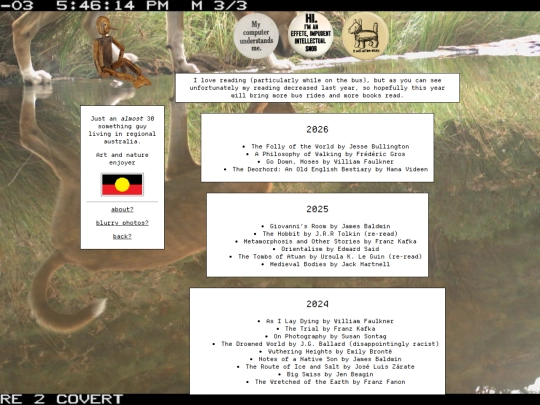540x405 pixels.
Task: Click the 'Effete, impudent intellectual snob' badge
Action: [x=311, y=35]
